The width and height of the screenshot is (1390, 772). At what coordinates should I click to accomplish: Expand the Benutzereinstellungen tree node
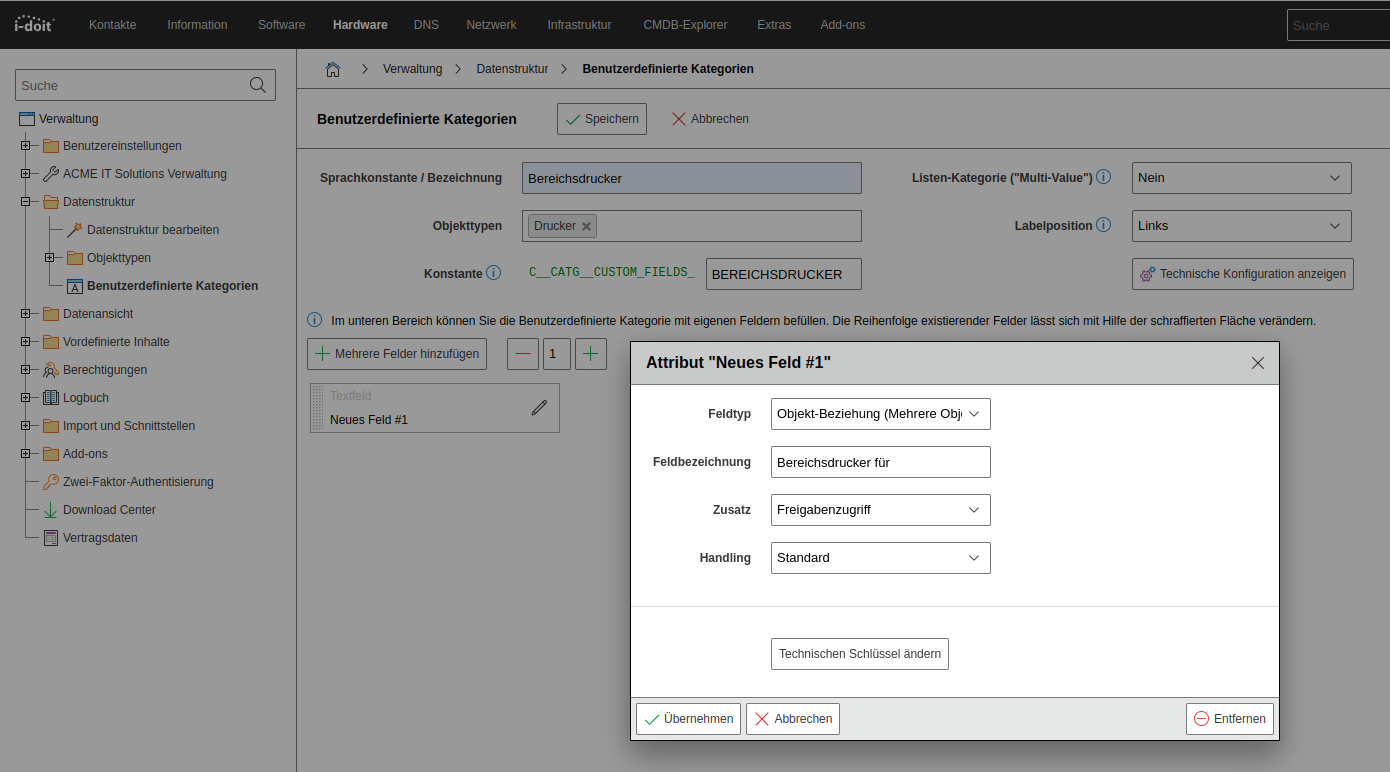coord(26,146)
